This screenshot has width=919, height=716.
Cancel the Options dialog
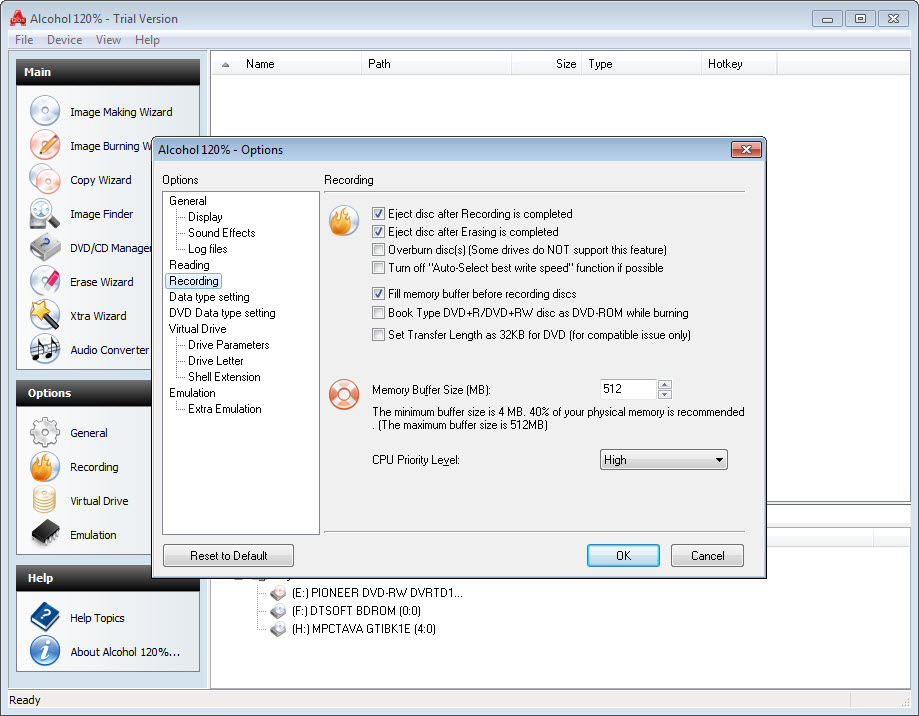pos(707,555)
